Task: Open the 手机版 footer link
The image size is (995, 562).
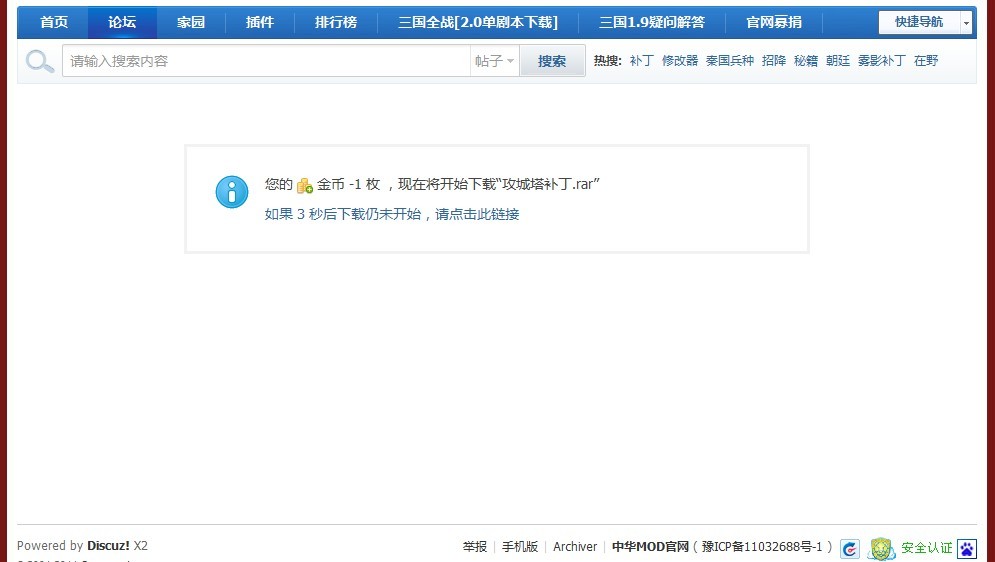Action: [520, 547]
